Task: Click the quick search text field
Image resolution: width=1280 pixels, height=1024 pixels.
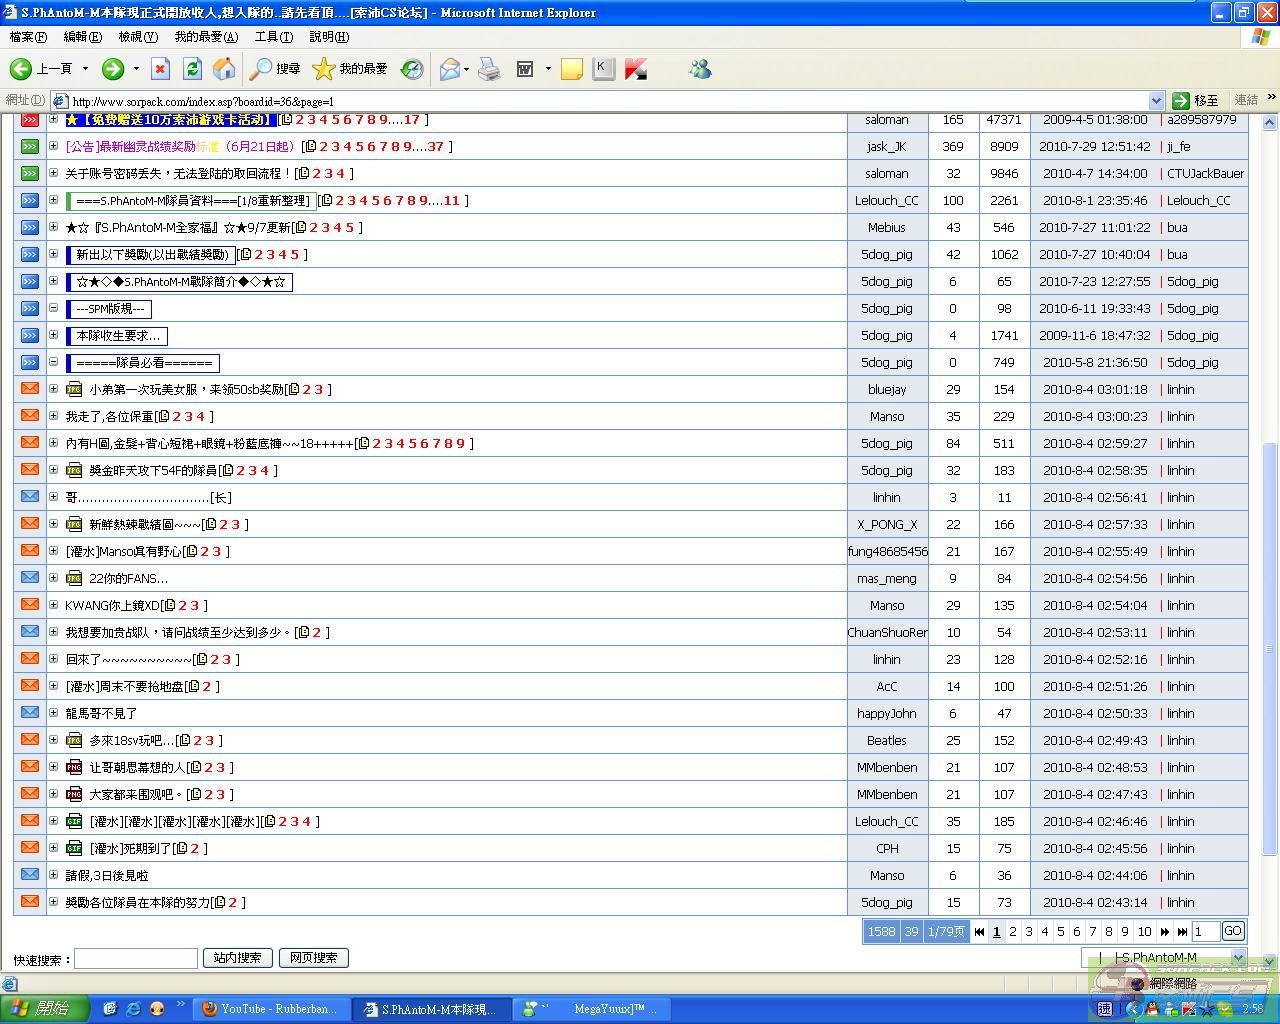Action: (x=136, y=959)
